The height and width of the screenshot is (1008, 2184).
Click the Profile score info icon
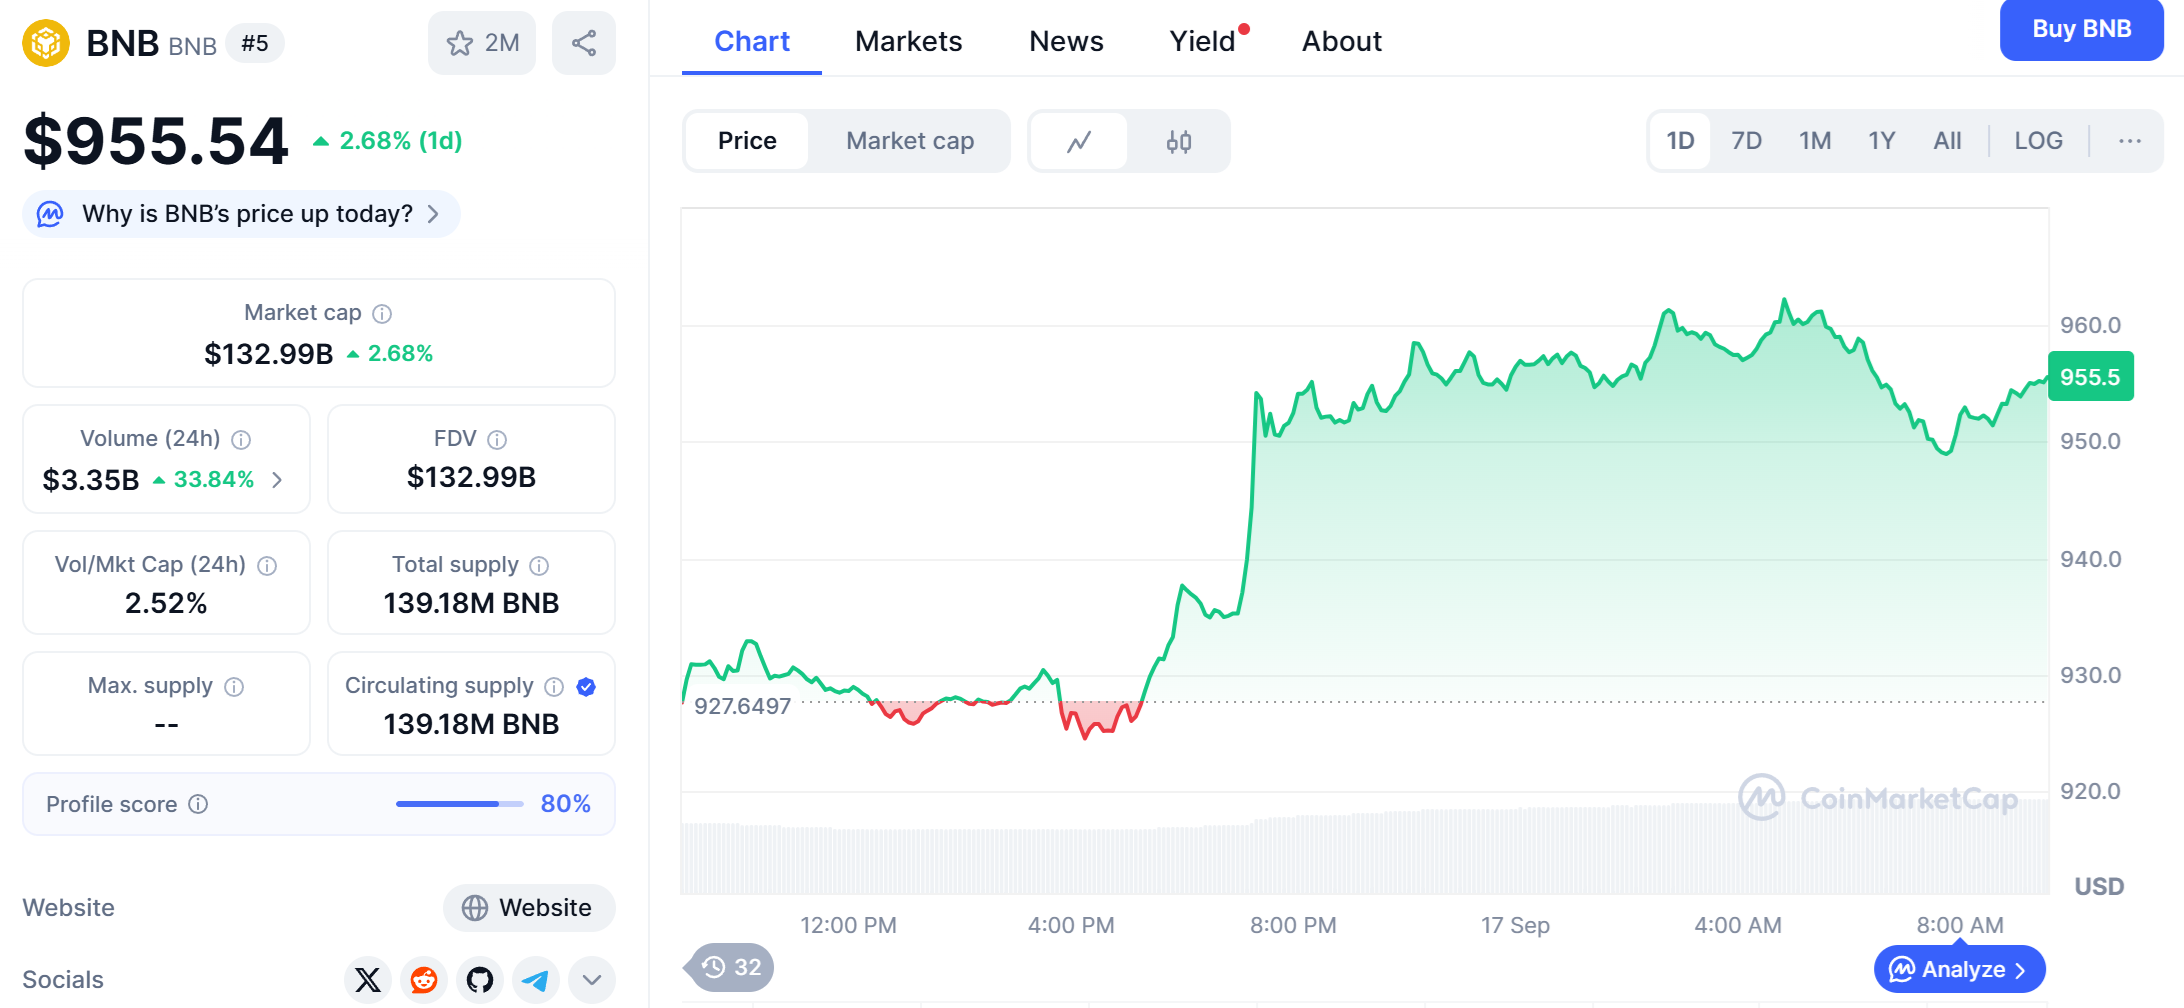pyautogui.click(x=198, y=804)
